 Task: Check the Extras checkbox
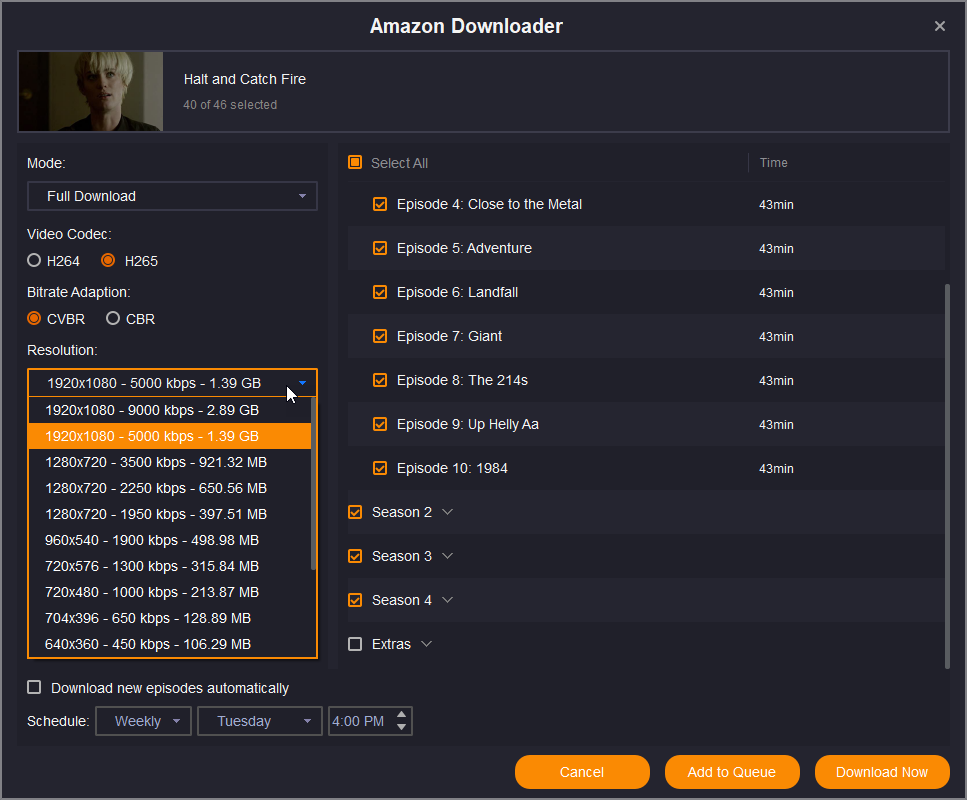pos(355,644)
